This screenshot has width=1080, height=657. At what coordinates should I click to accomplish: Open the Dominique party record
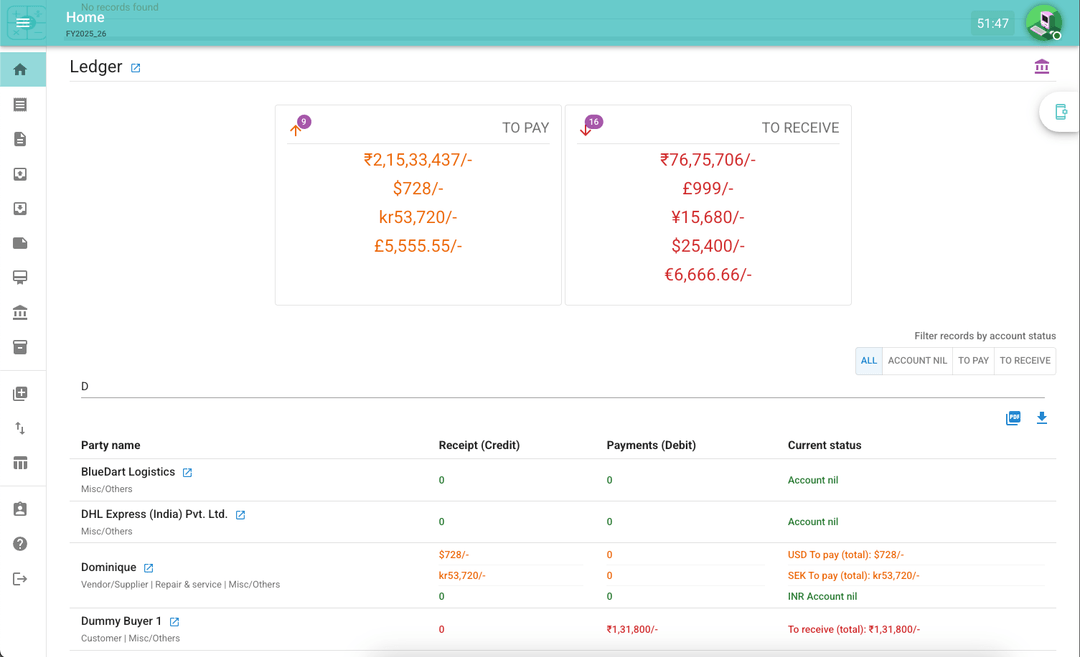point(109,567)
